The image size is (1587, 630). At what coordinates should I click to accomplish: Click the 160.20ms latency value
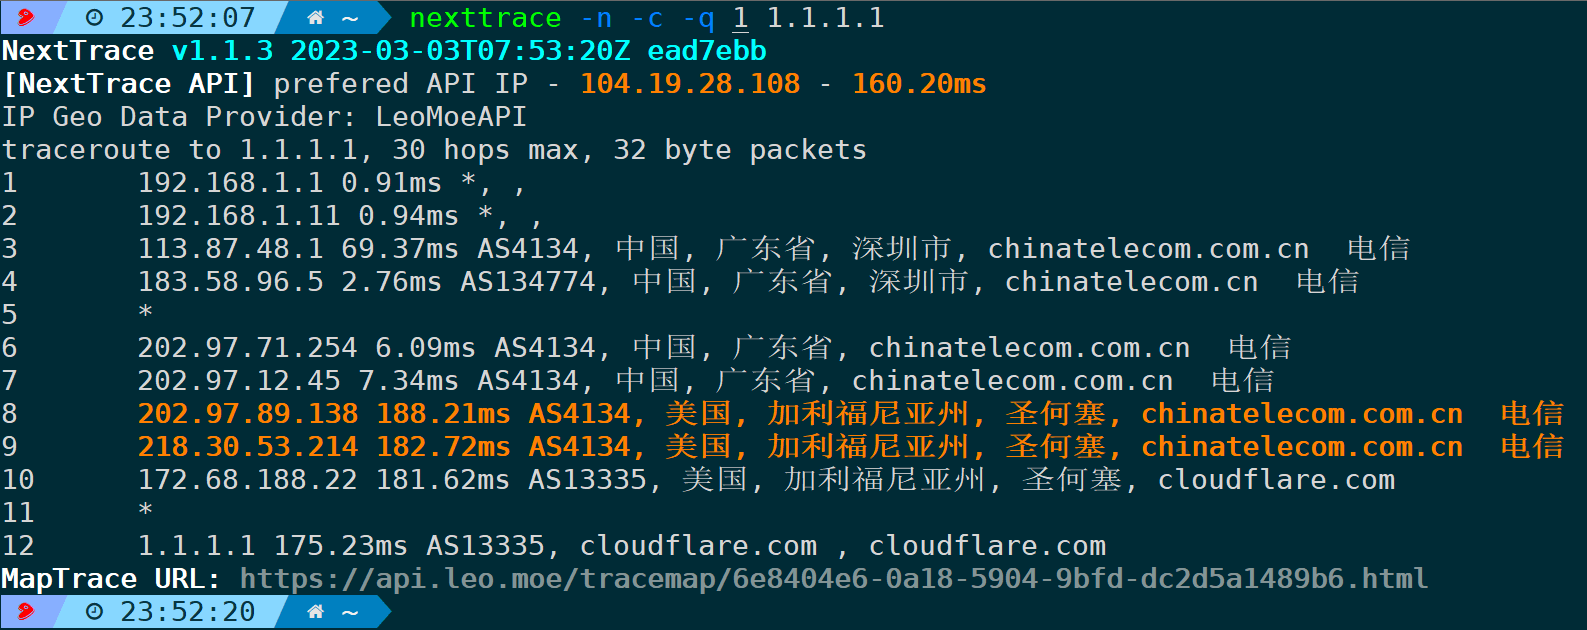pos(919,84)
